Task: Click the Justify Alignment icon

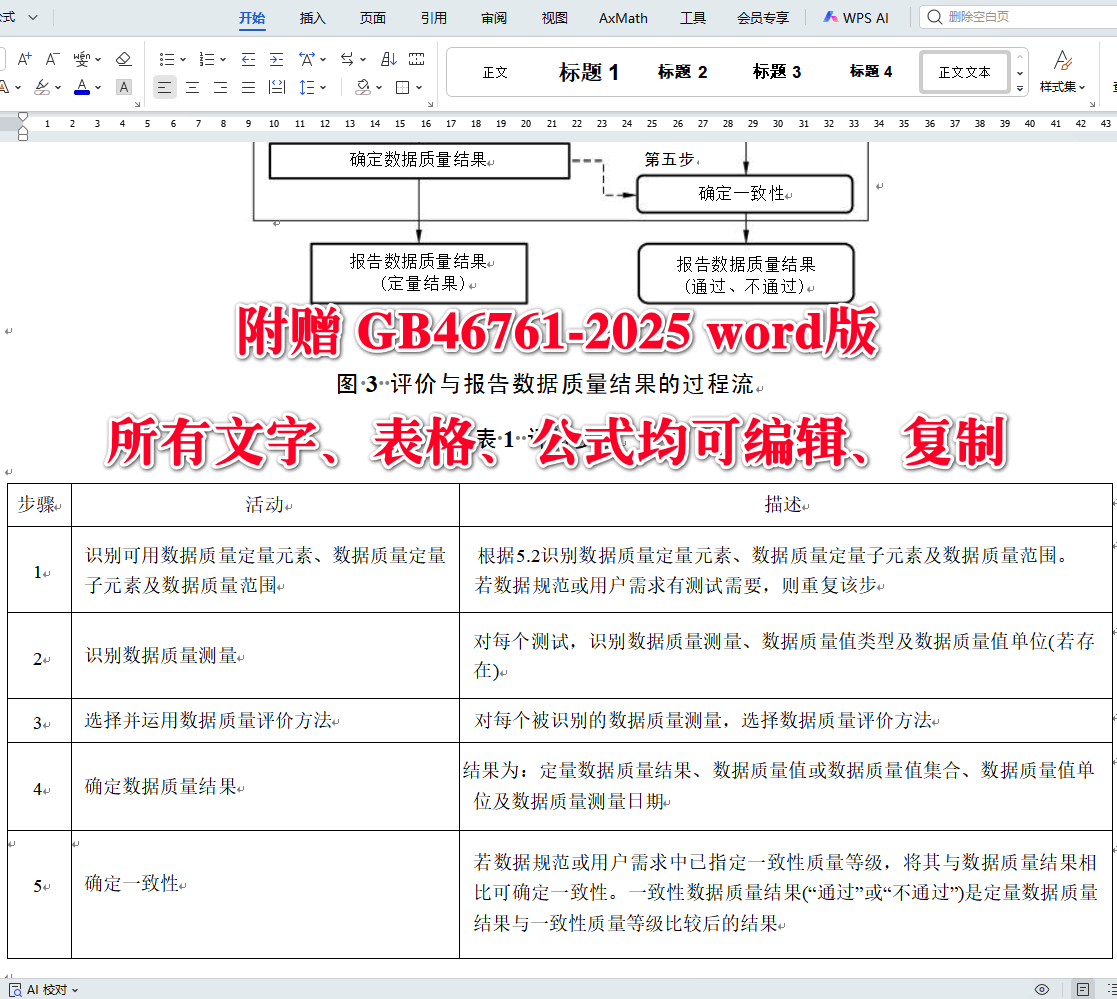Action: click(x=249, y=88)
